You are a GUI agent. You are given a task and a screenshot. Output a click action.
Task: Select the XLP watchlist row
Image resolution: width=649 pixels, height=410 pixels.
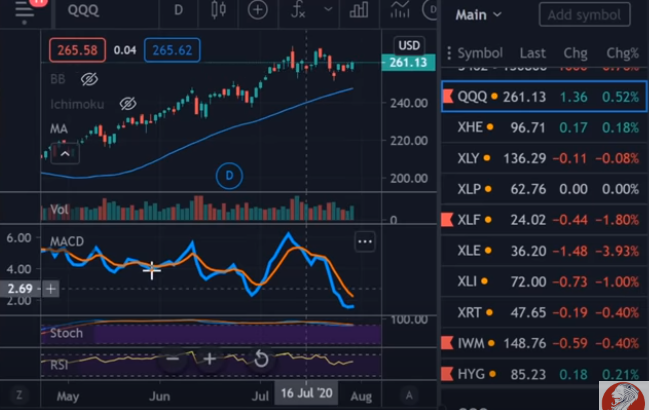[544, 189]
